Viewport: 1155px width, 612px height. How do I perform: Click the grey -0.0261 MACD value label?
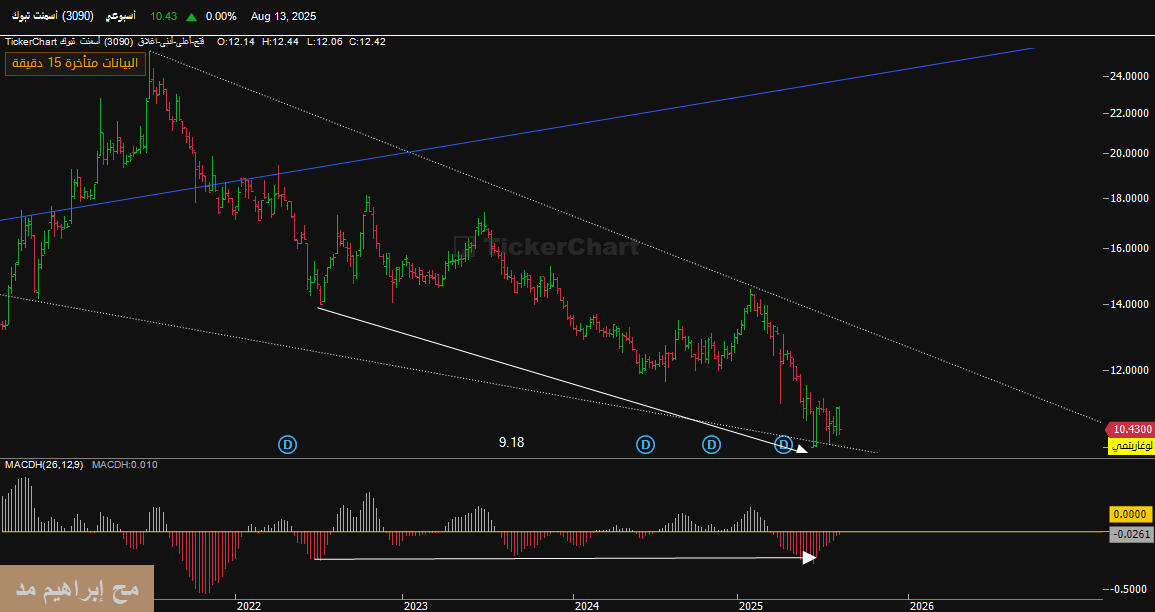(1131, 535)
